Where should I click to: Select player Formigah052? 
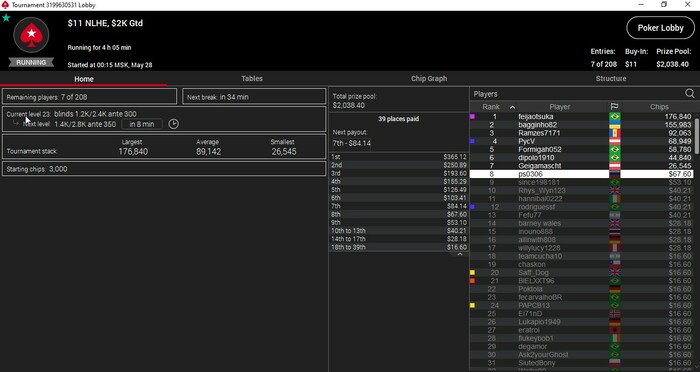pyautogui.click(x=582, y=150)
